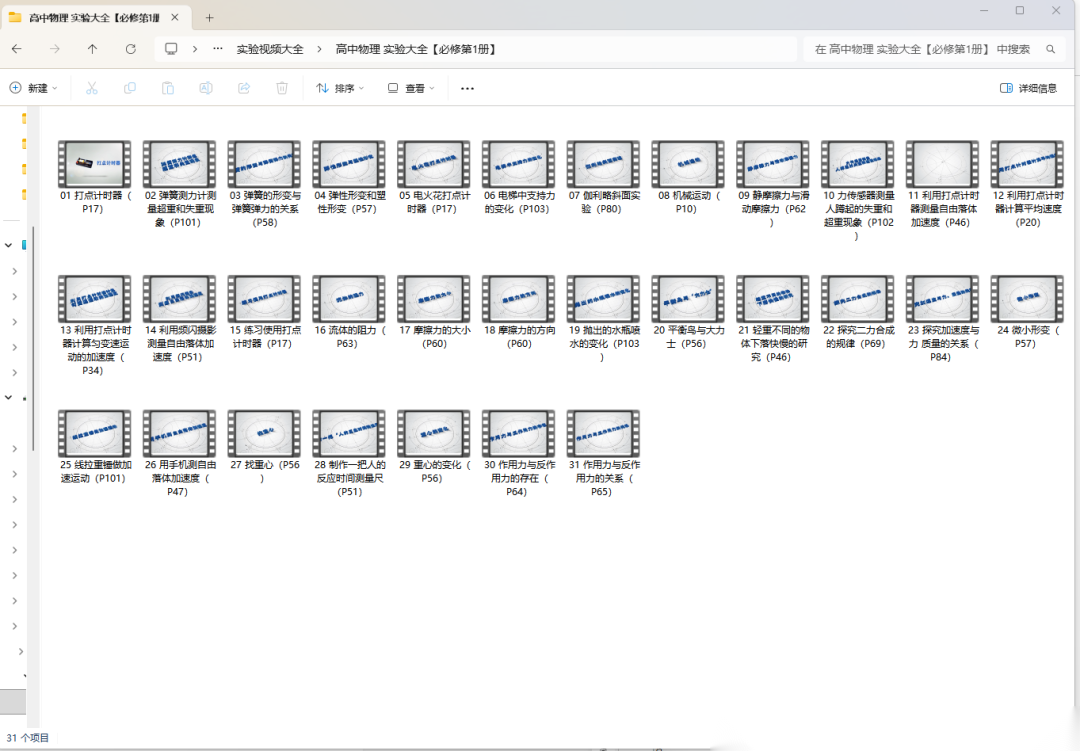Image resolution: width=1080 pixels, height=751 pixels.
Task: Click the Back navigation arrow
Action: coord(17,49)
